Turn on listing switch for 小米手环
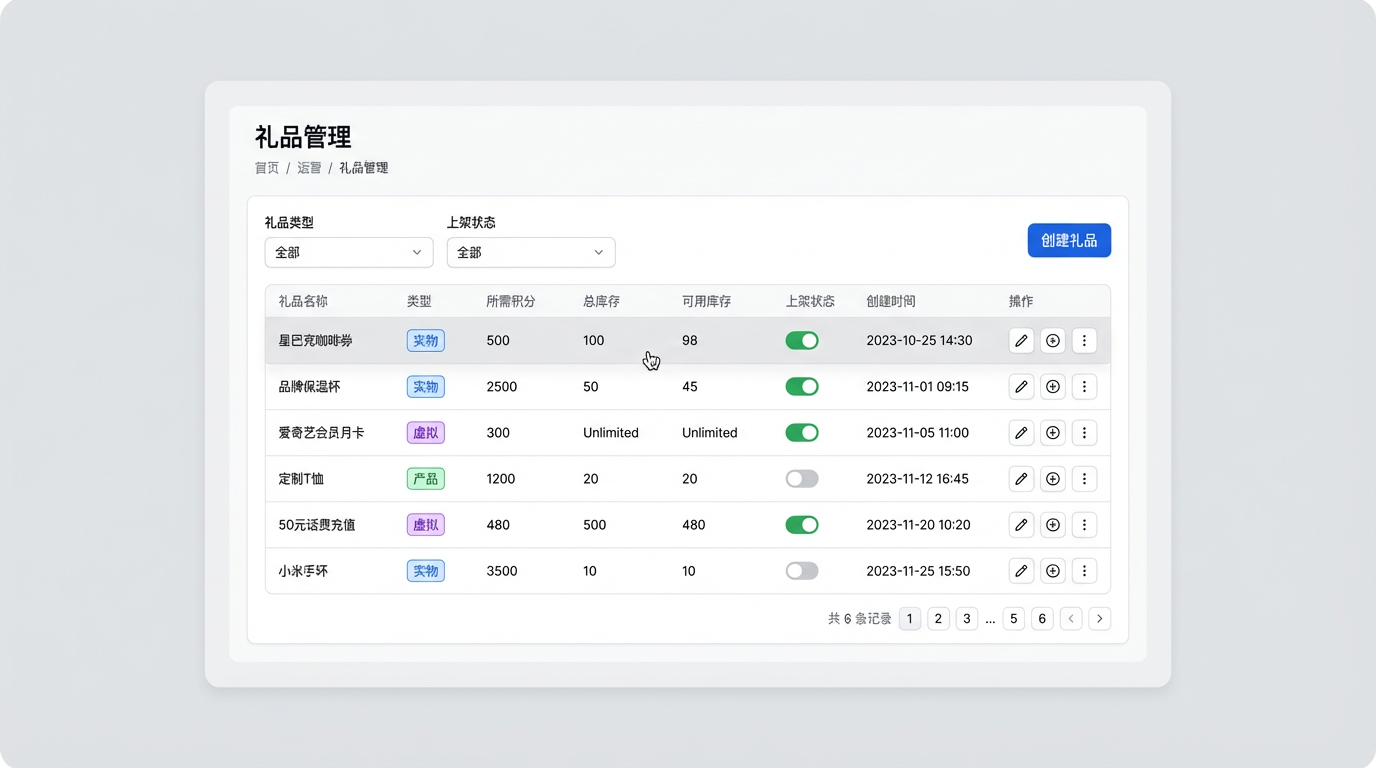 802,571
